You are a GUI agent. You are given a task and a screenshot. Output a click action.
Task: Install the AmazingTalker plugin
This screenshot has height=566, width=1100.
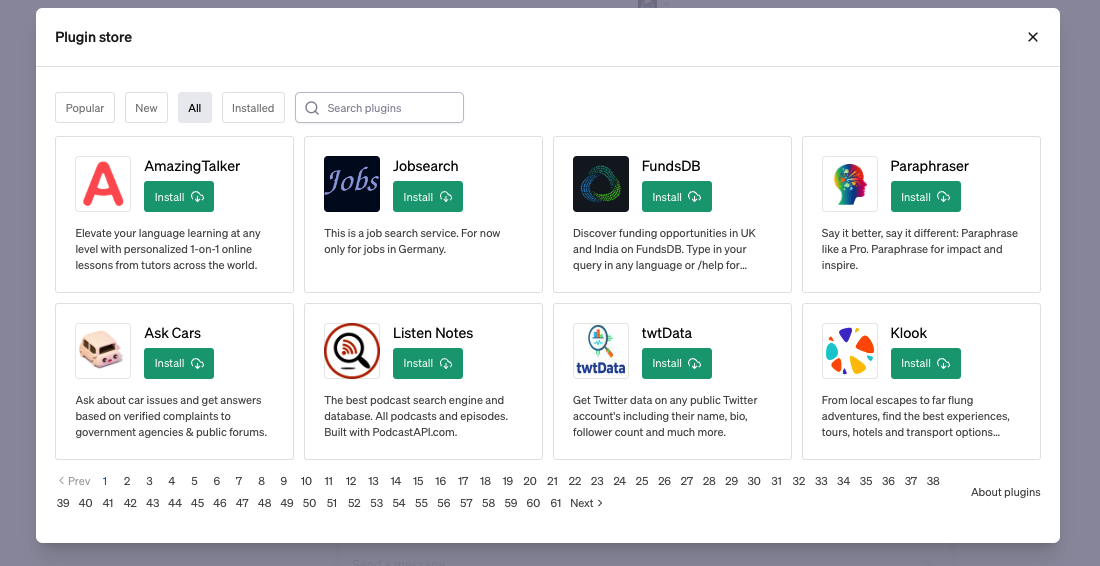click(x=179, y=197)
